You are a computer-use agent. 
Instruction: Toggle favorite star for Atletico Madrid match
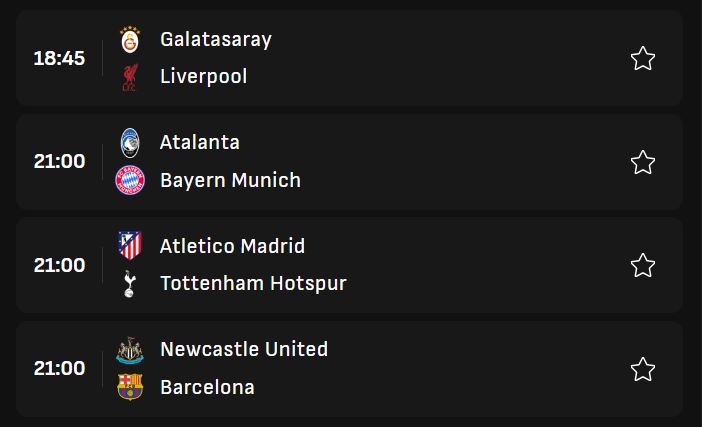point(643,265)
